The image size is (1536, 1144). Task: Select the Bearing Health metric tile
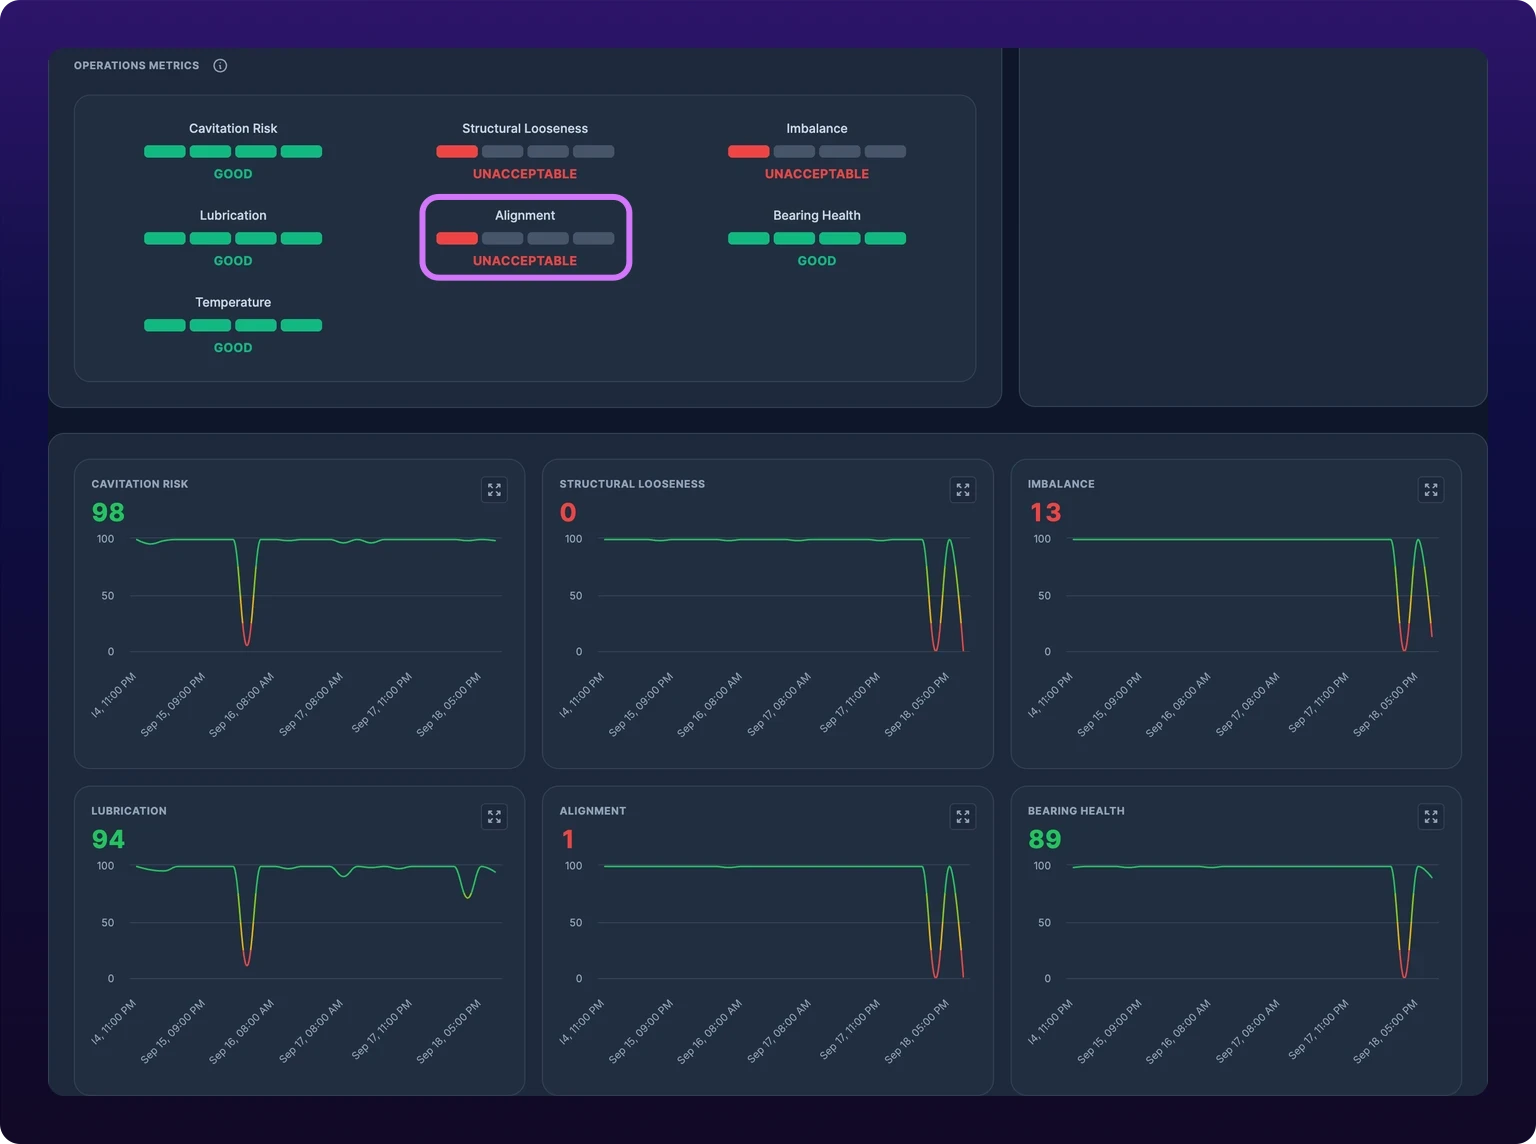point(817,238)
